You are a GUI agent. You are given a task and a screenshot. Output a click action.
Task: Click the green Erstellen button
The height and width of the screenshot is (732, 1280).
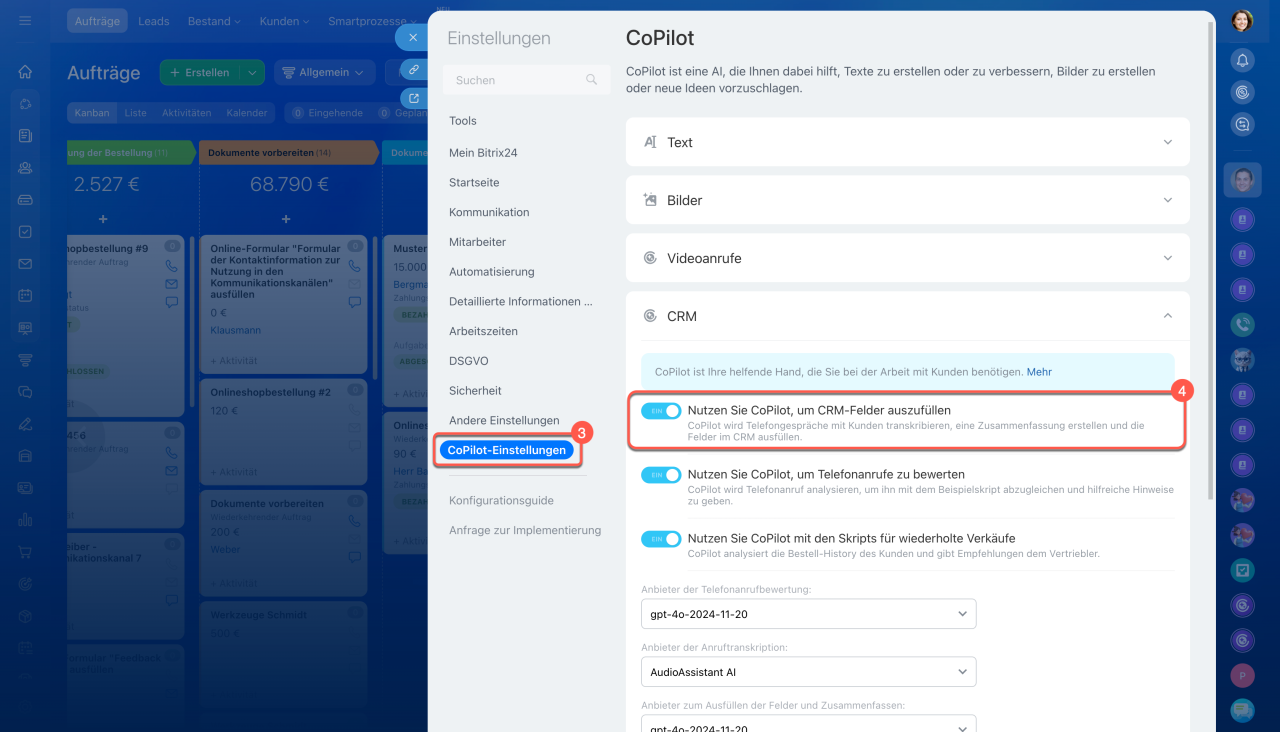click(x=200, y=72)
